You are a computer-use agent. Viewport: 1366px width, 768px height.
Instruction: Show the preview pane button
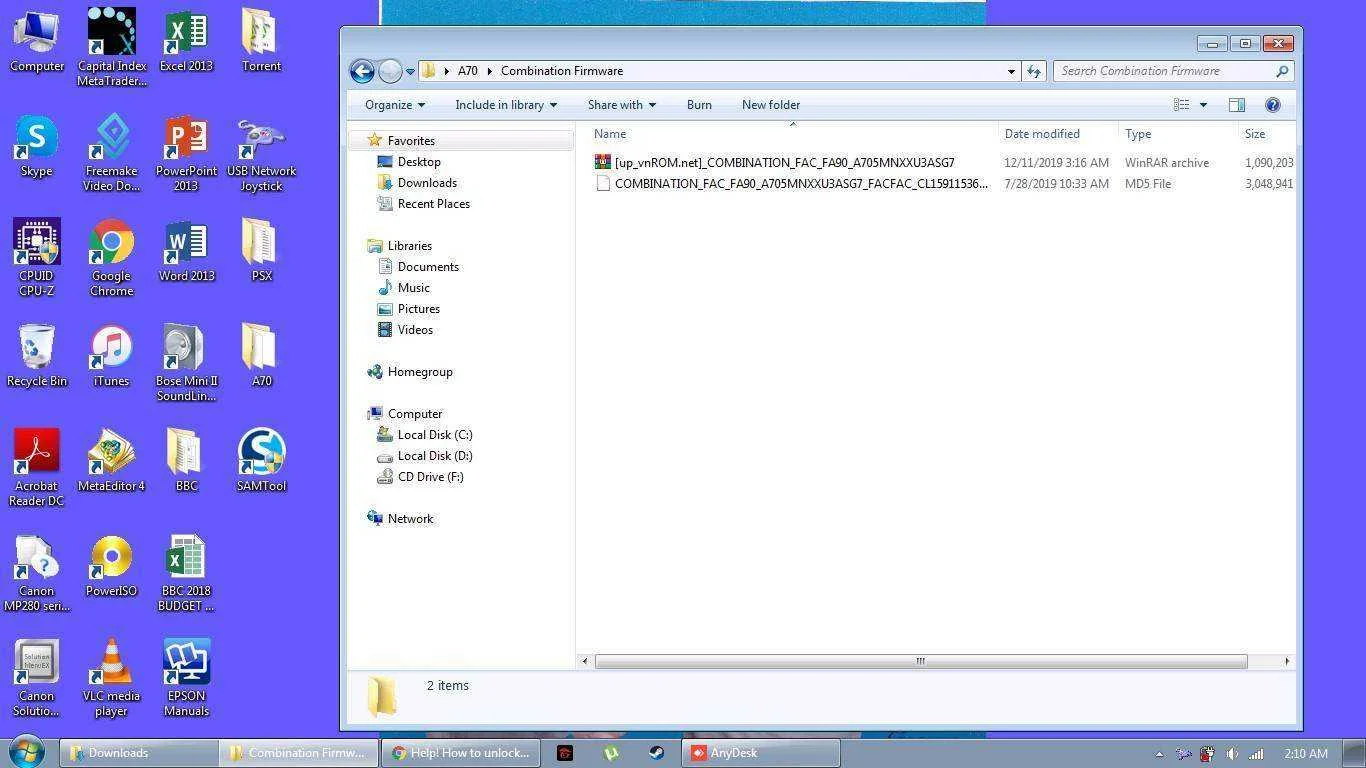(1236, 105)
